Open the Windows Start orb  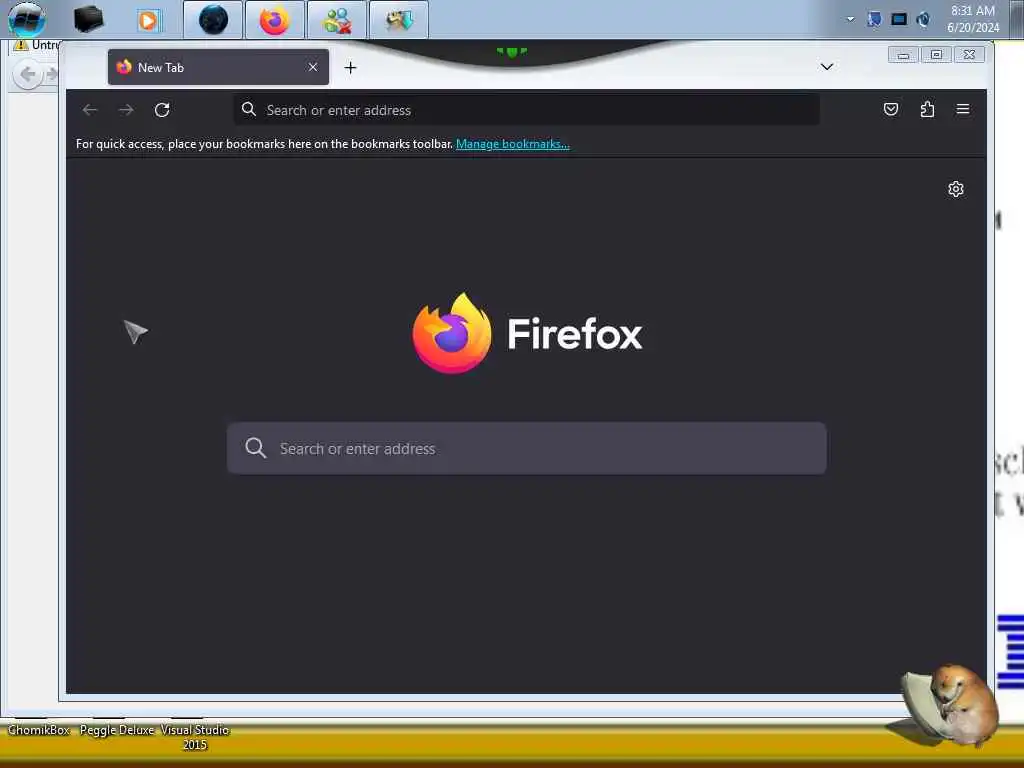click(x=26, y=20)
